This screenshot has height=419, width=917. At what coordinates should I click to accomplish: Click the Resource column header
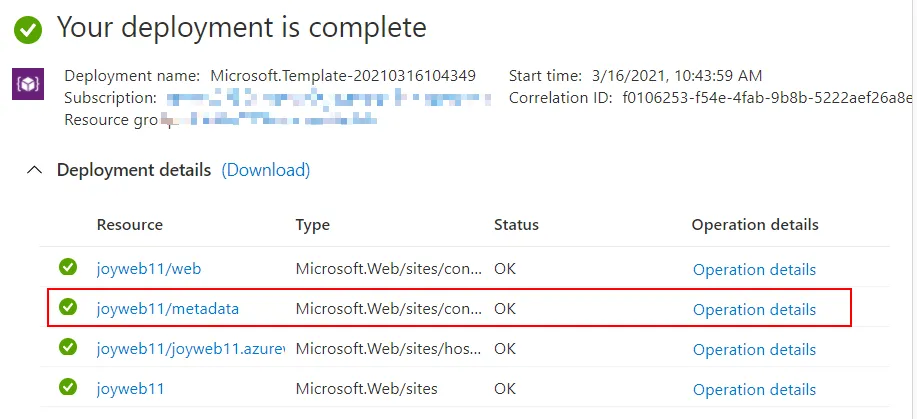coord(129,224)
